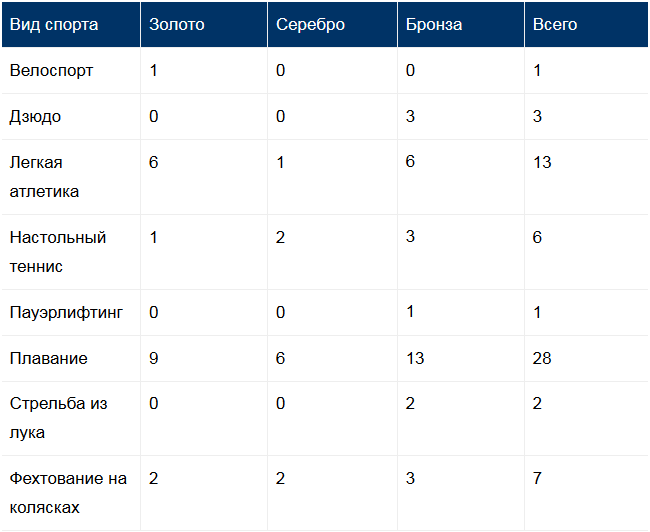Click the "Бронза" column header
Viewport: 650px width, 532px height.
(434, 24)
